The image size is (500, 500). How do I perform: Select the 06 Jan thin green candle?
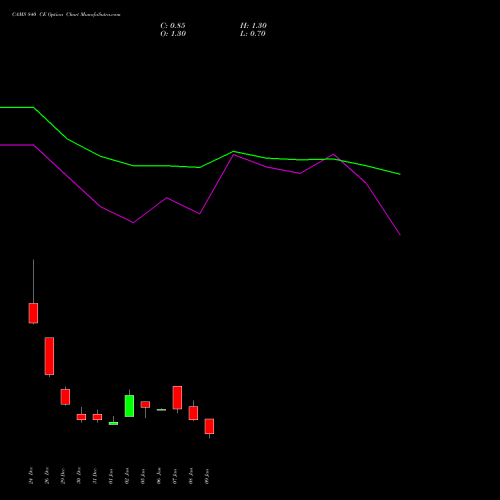(161, 410)
